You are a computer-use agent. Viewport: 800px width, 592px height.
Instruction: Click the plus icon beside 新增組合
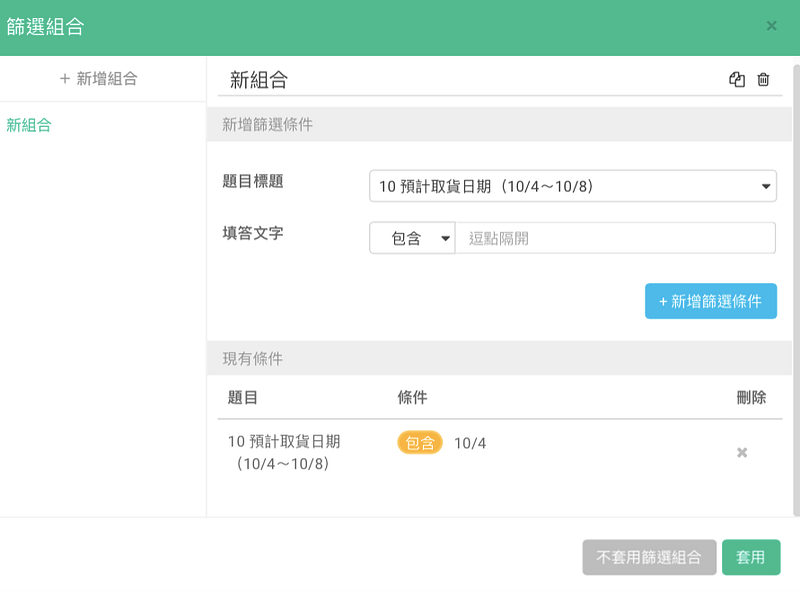pos(65,79)
